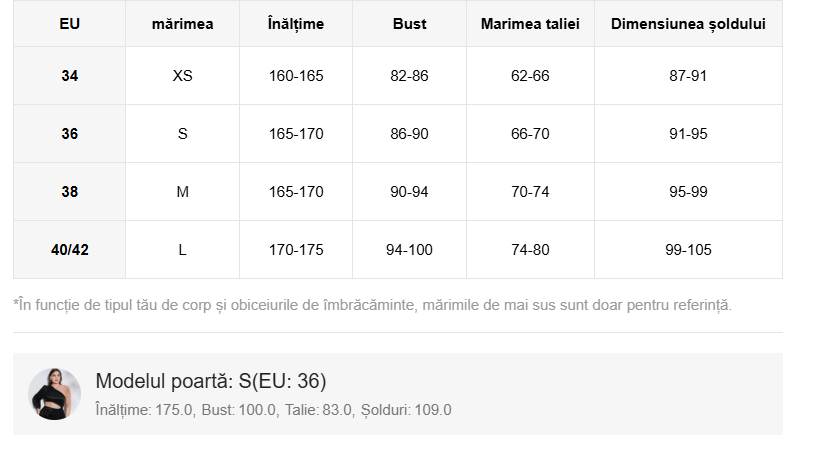Click the Marimea taliei column header
Image resolution: width=813 pixels, height=457 pixels.
pos(530,24)
